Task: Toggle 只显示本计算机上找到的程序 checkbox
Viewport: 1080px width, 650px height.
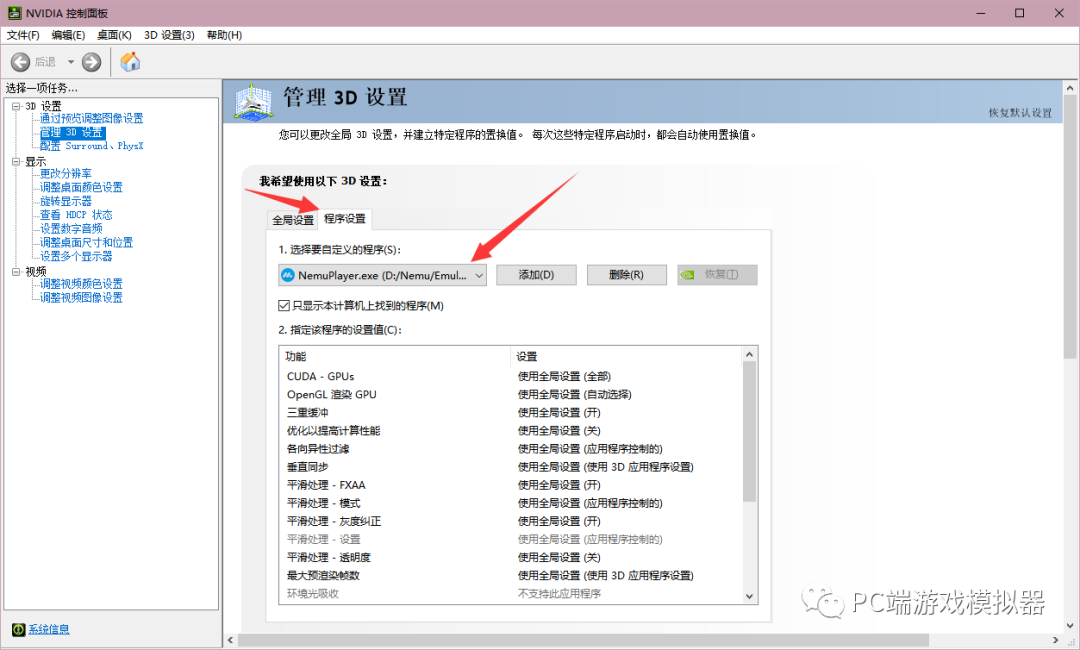Action: [x=284, y=305]
